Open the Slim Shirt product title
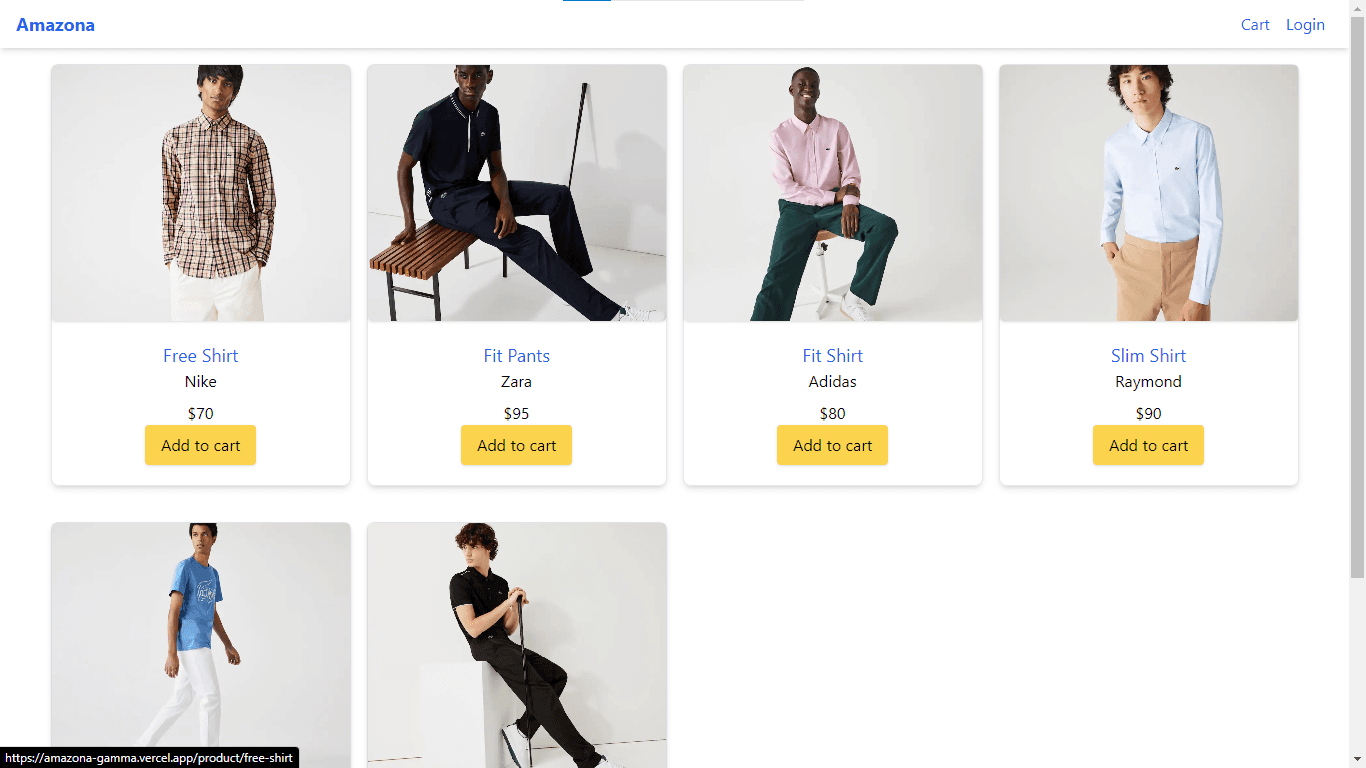1366x768 pixels. pos(1148,356)
